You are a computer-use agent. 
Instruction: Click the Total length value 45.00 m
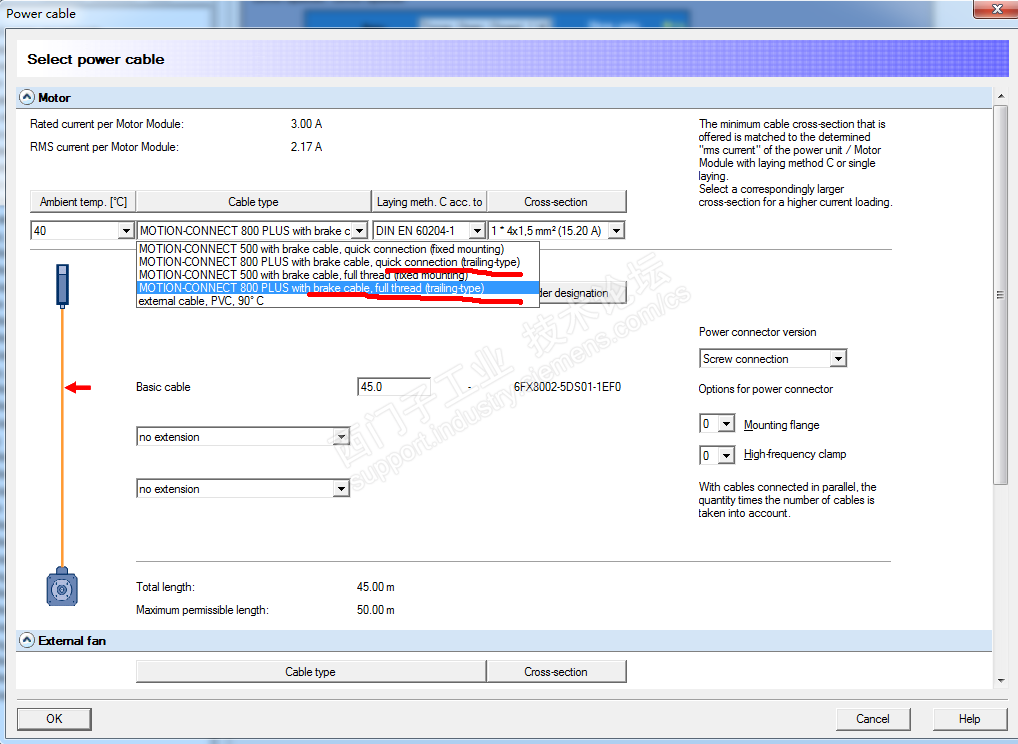click(375, 587)
